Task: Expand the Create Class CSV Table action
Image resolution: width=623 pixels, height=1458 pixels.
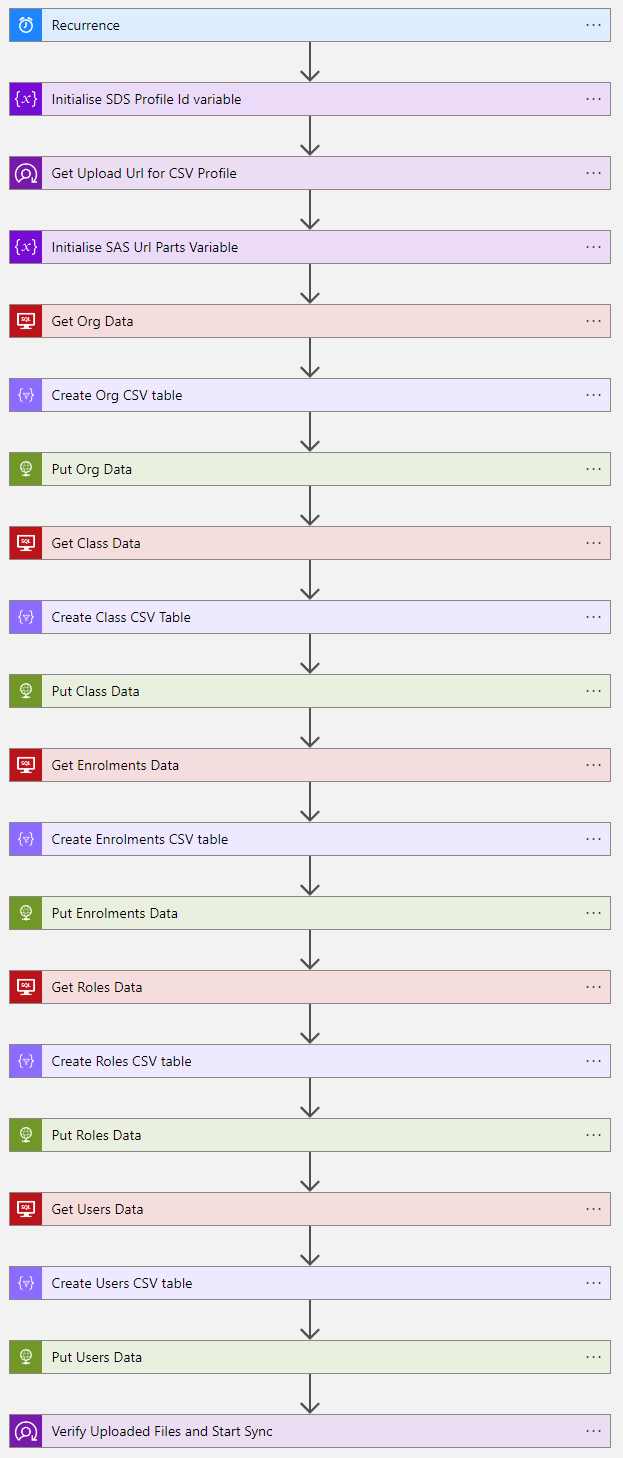Action: point(310,617)
